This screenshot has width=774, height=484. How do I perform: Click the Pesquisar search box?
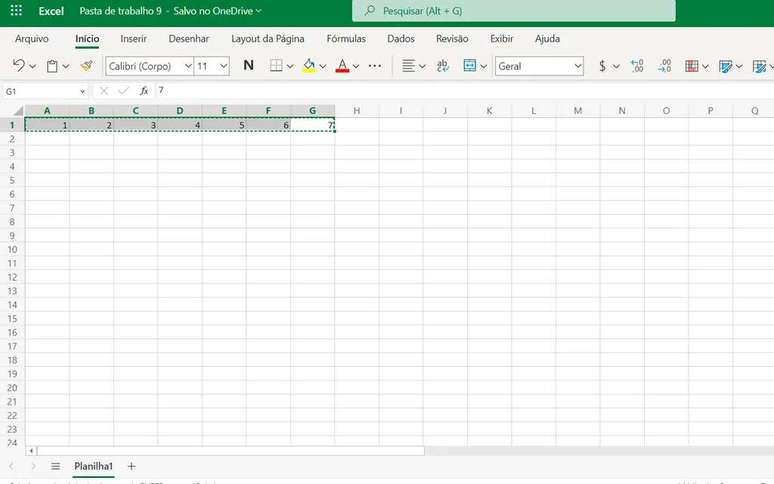point(513,11)
